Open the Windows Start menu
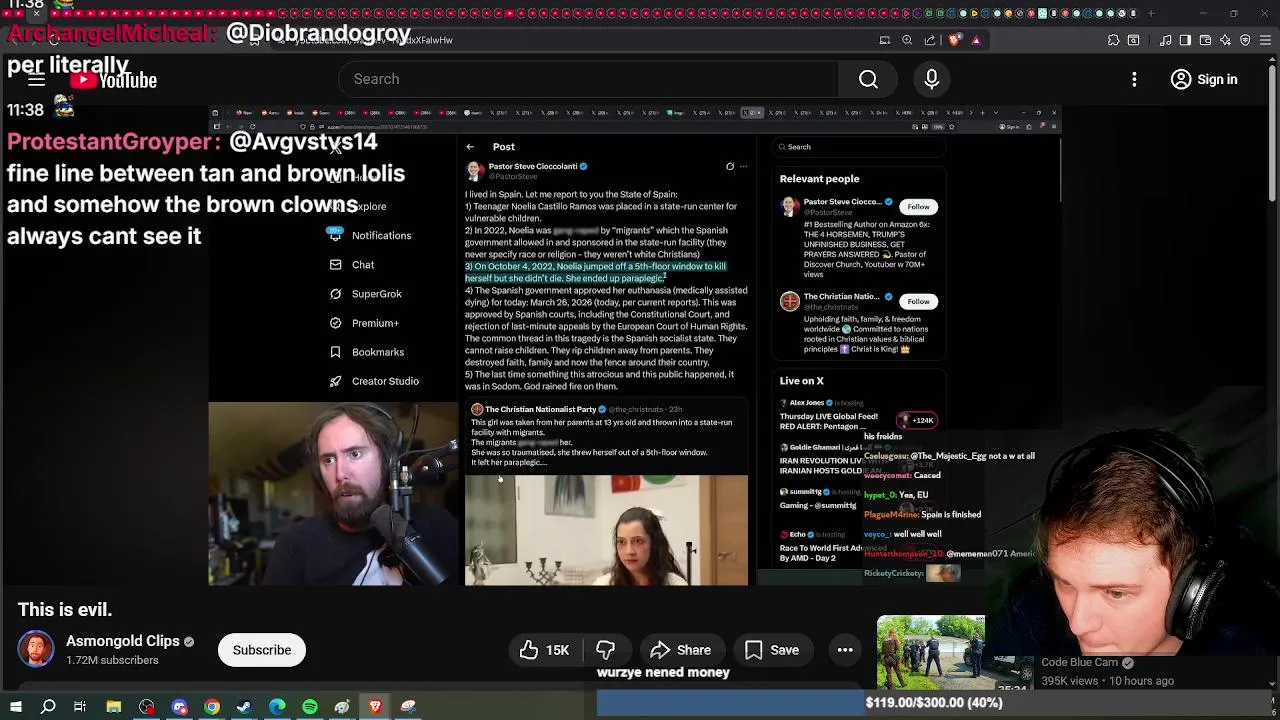1280x720 pixels. tap(16, 707)
